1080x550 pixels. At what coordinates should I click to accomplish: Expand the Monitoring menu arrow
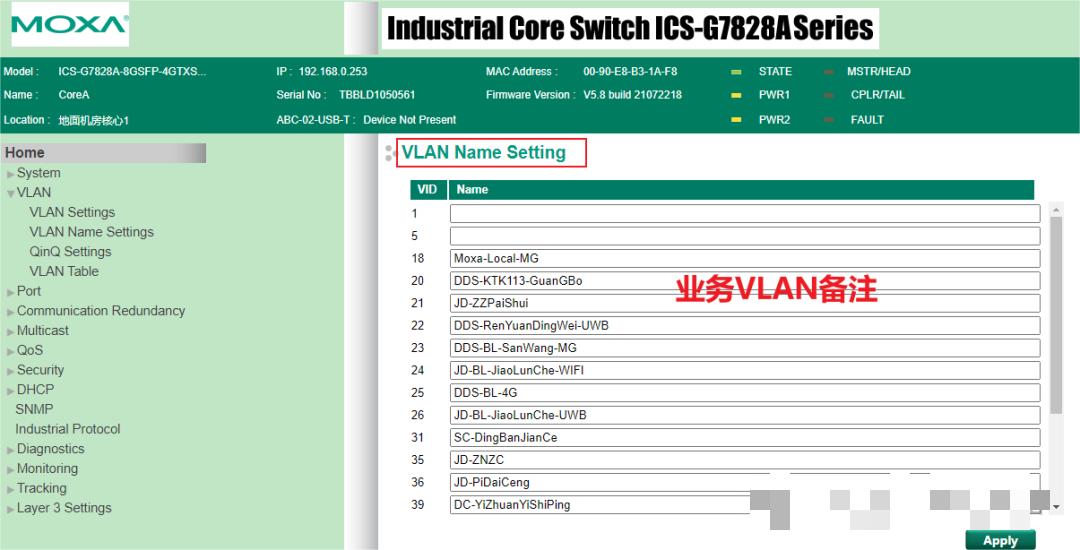[x=10, y=469]
